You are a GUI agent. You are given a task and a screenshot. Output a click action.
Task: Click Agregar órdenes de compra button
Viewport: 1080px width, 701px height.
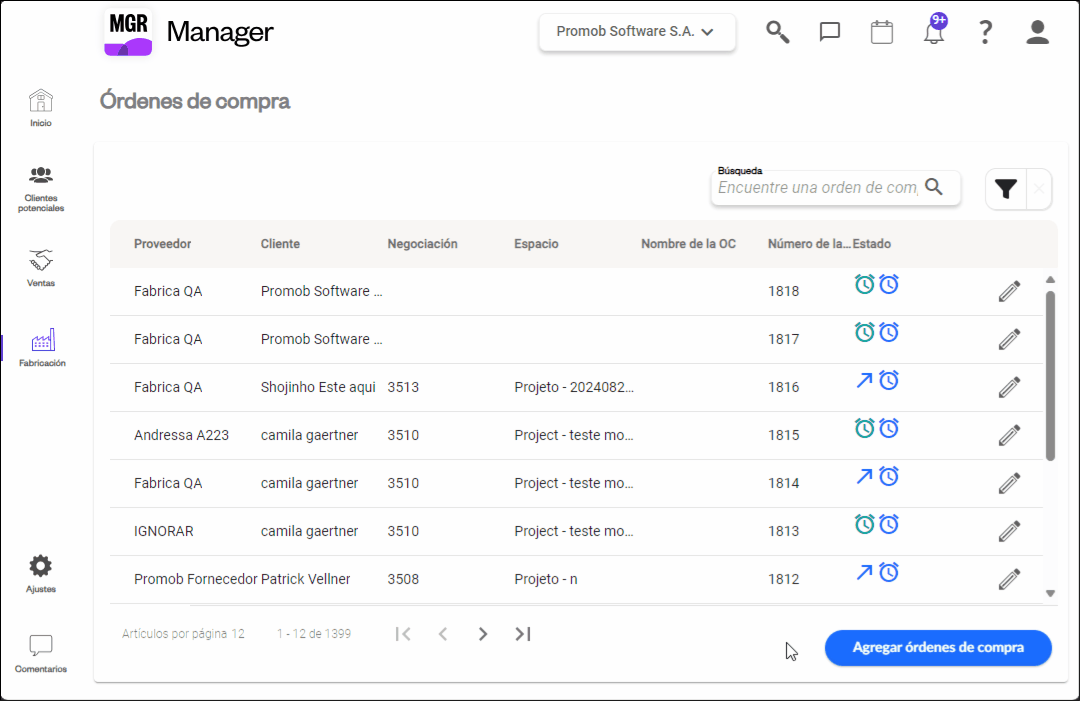pos(938,648)
